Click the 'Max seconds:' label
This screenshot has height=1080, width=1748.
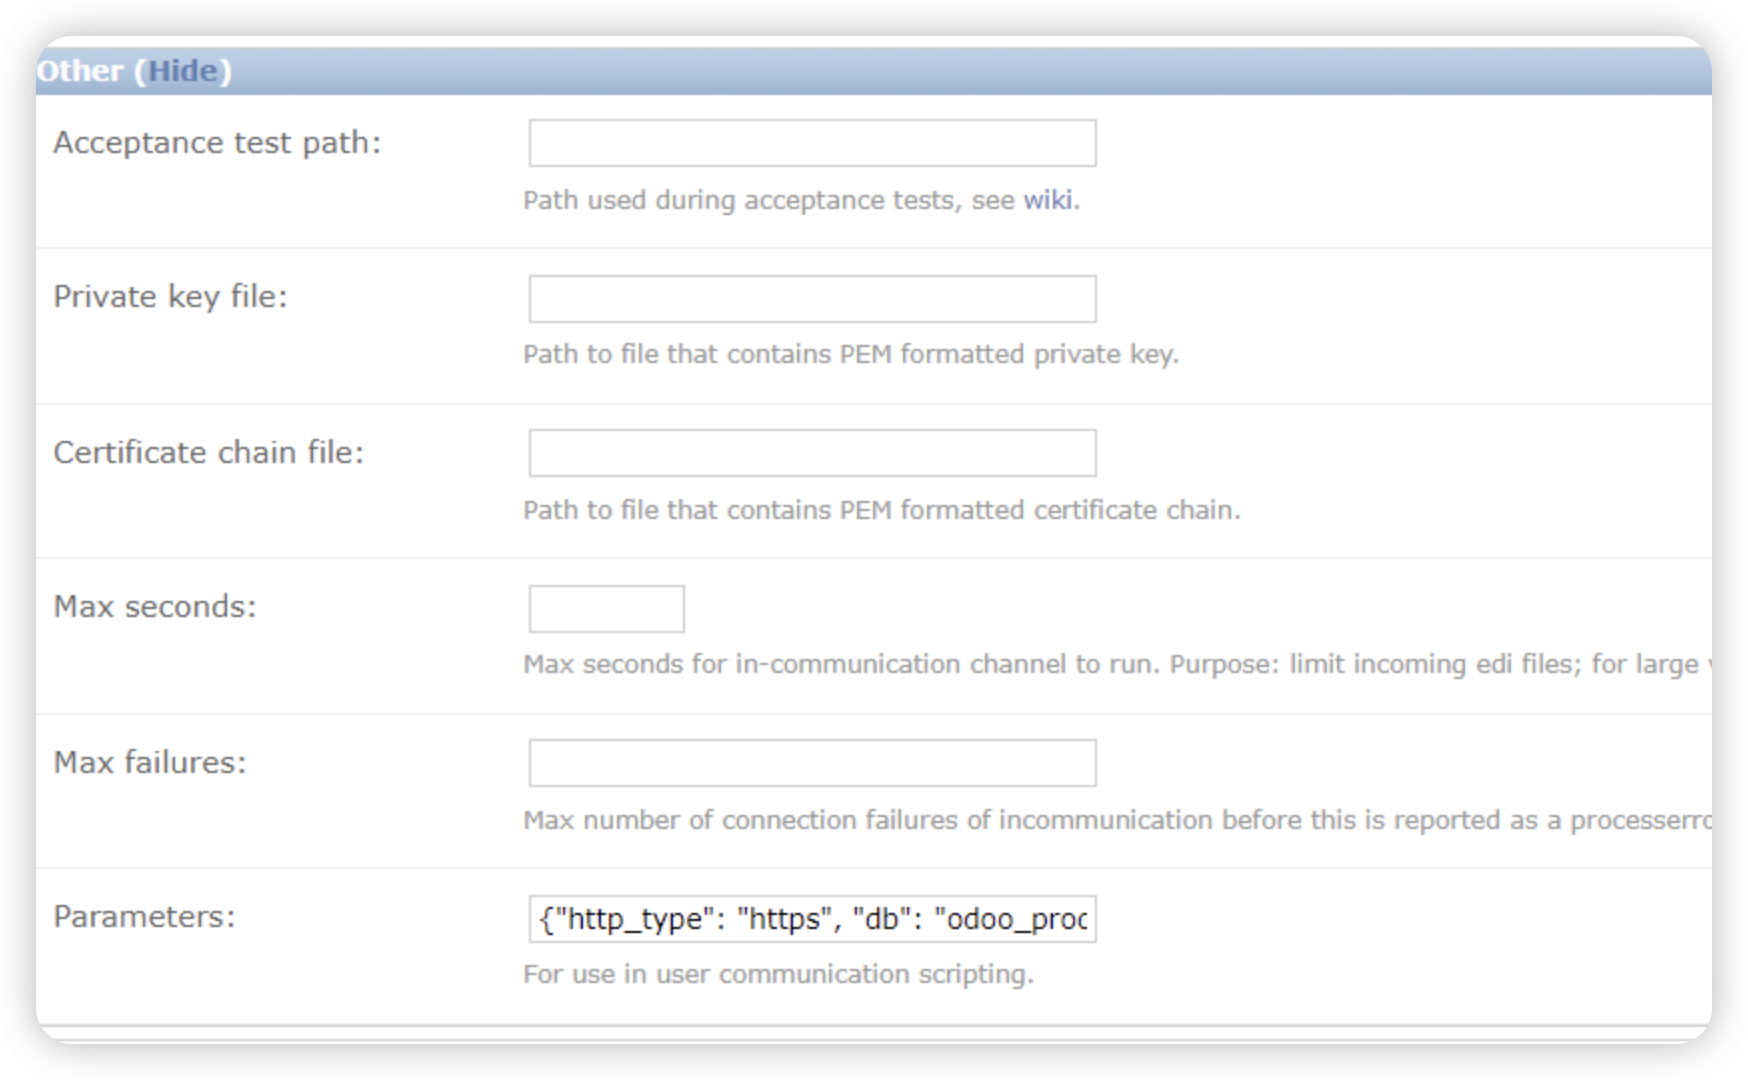155,607
